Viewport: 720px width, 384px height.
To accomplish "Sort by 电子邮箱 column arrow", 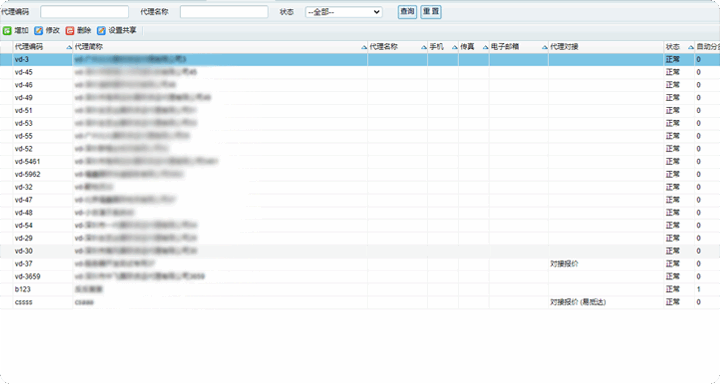I will click(x=544, y=47).
